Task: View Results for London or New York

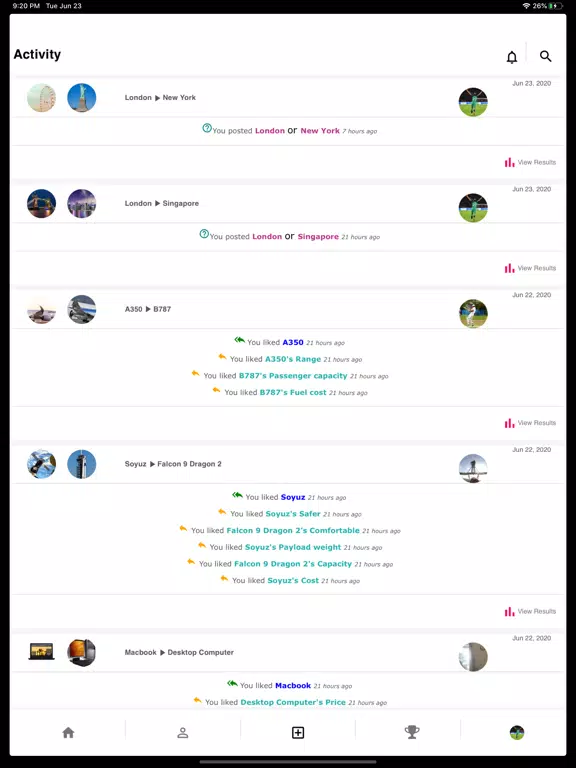Action: tap(530, 162)
